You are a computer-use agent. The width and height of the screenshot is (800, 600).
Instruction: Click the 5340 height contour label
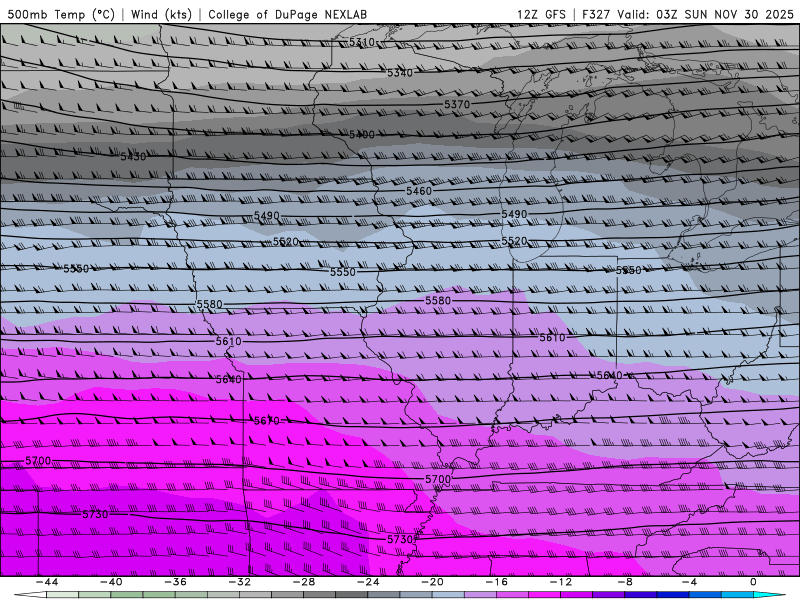(399, 73)
